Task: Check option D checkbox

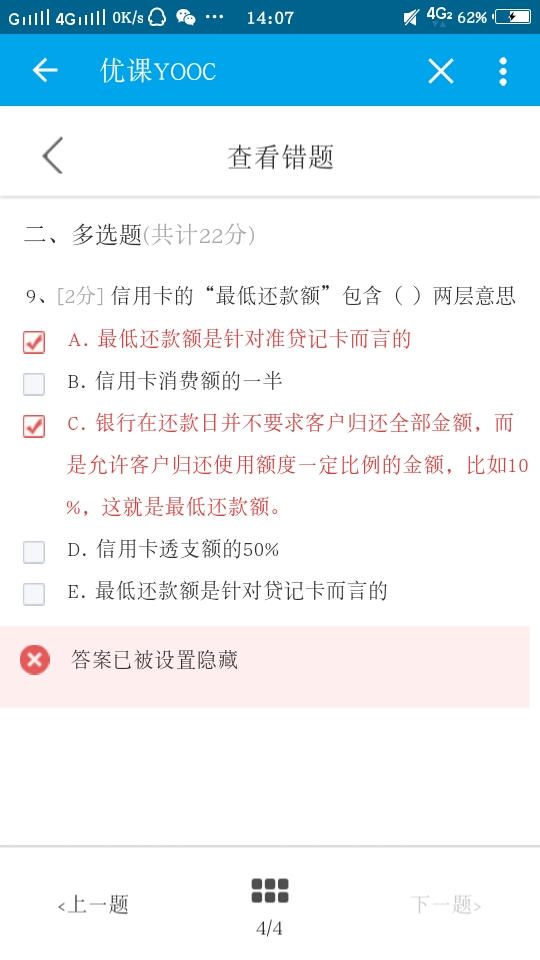Action: point(34,552)
